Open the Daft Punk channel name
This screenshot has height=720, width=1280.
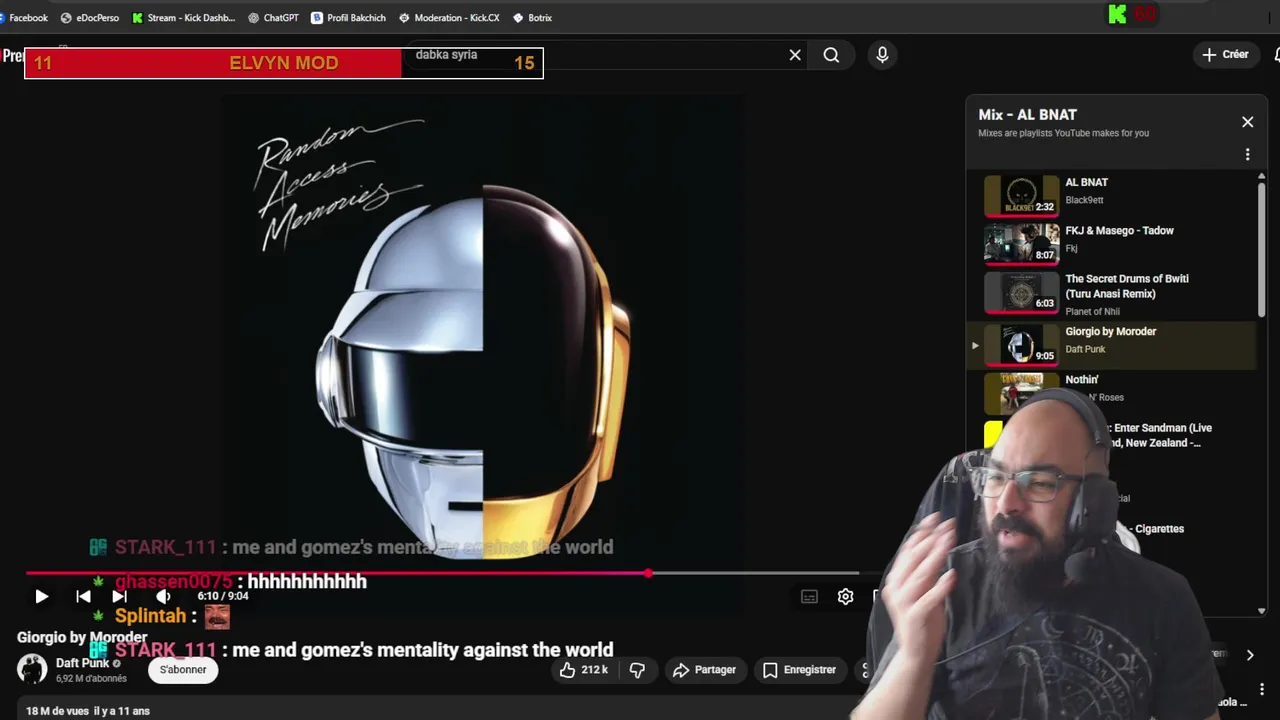pyautogui.click(x=82, y=663)
